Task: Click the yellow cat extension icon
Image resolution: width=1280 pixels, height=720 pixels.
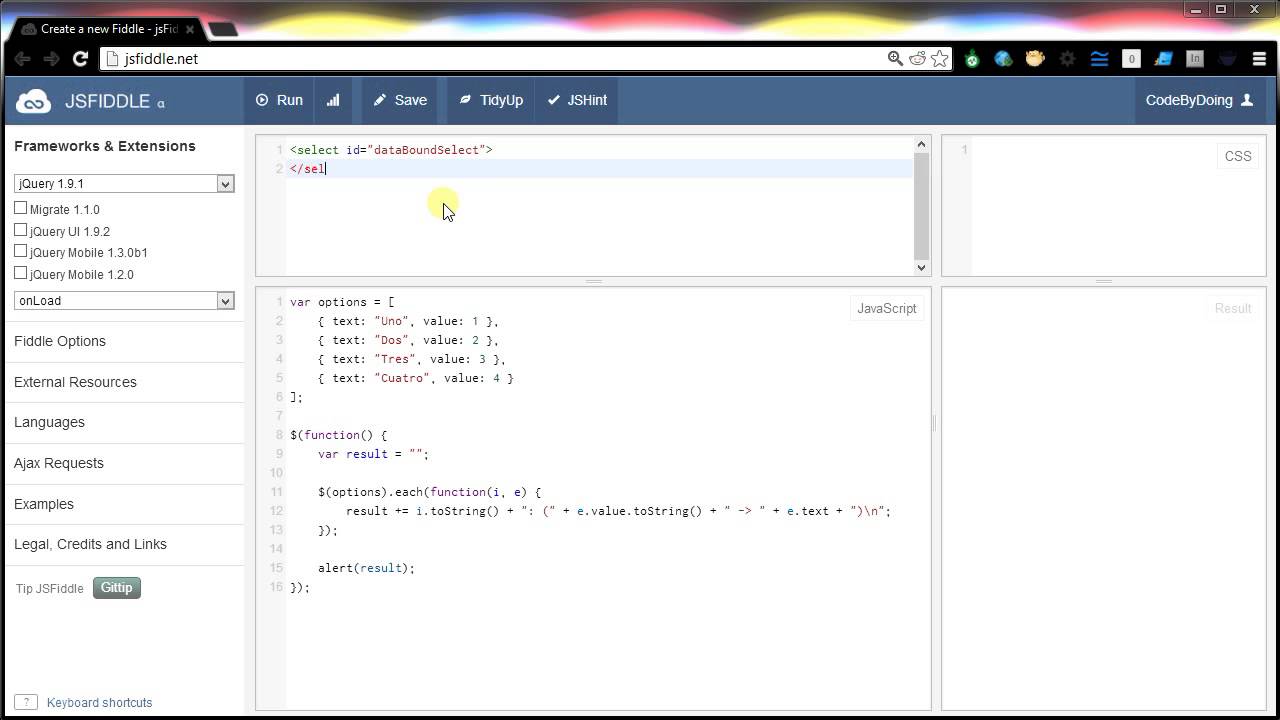Action: (1035, 59)
